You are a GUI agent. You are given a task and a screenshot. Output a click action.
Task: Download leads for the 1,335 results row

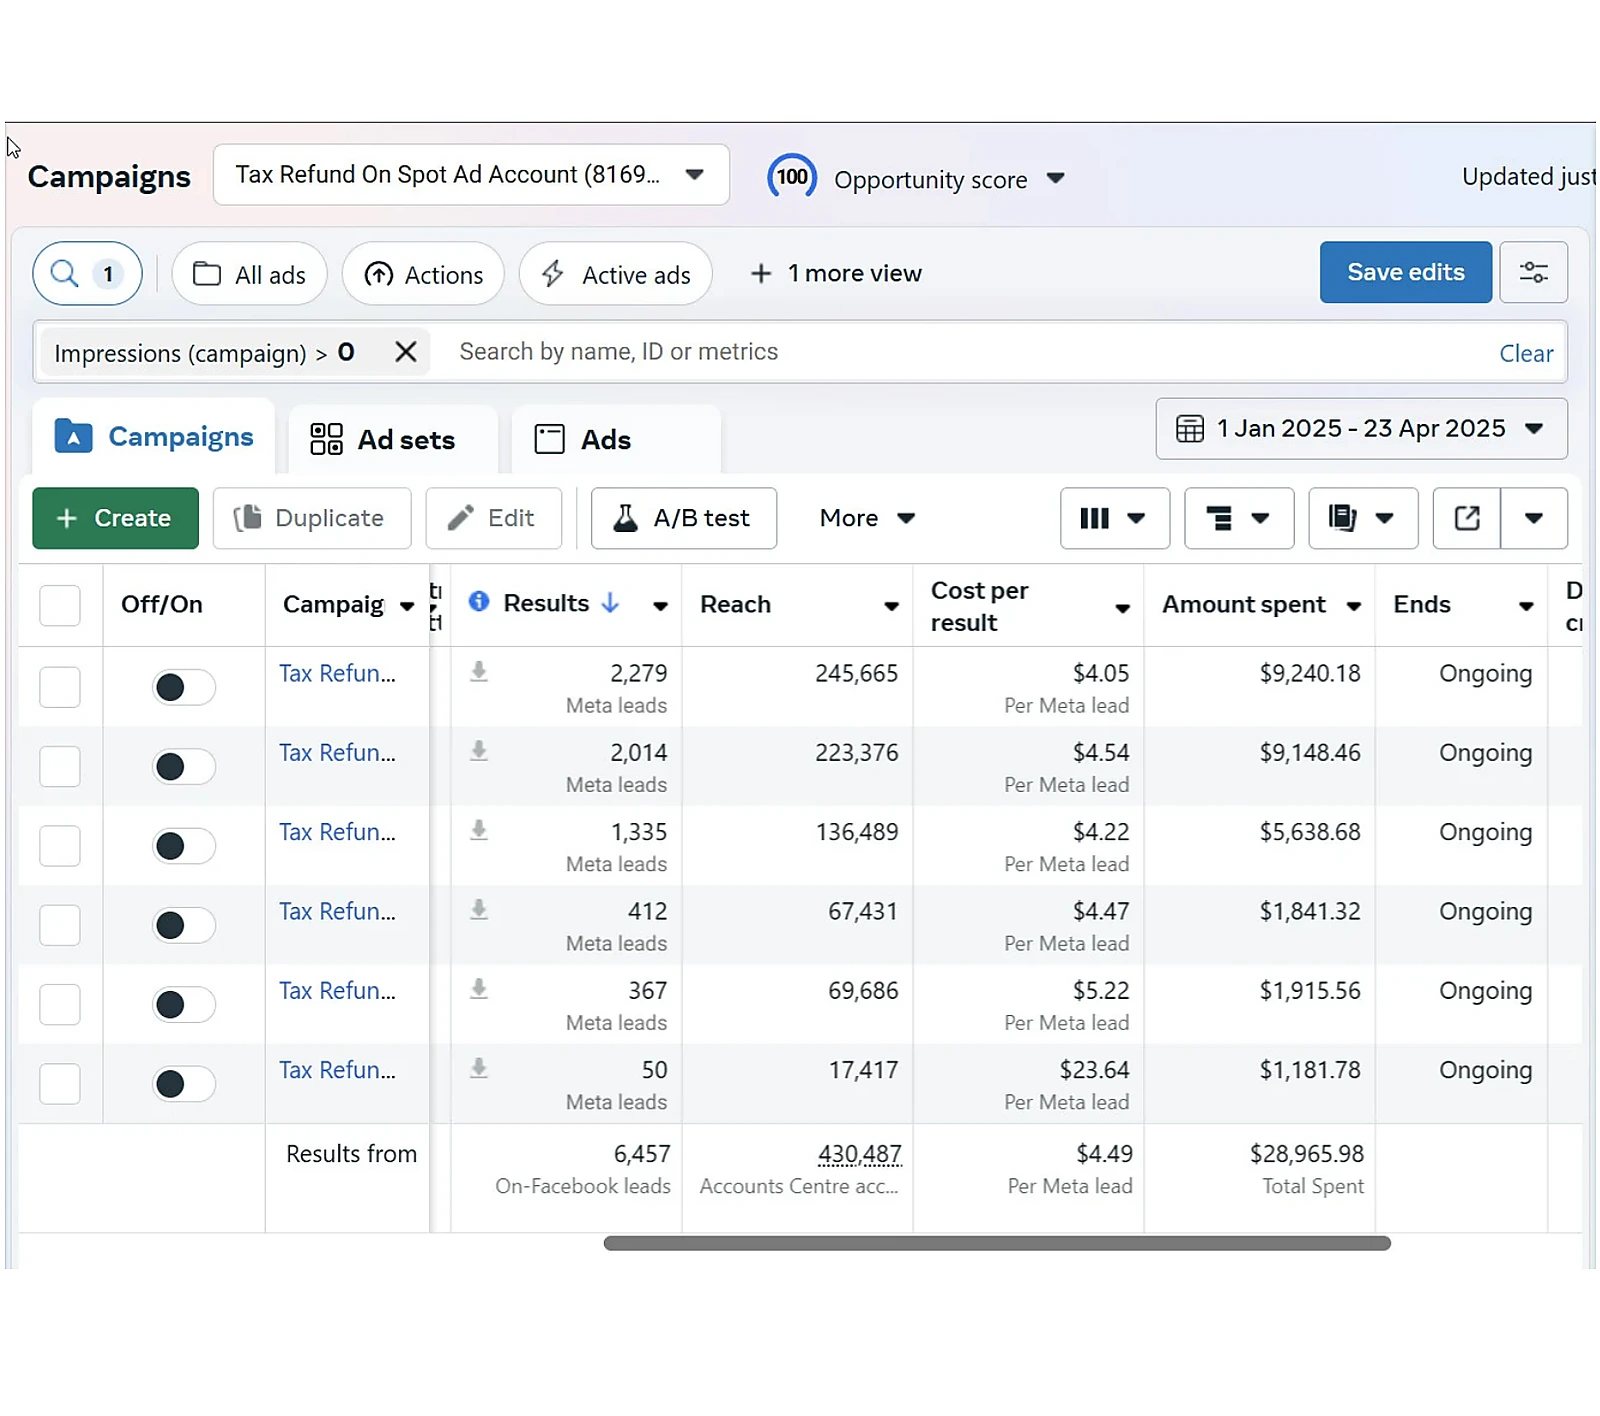(x=479, y=830)
